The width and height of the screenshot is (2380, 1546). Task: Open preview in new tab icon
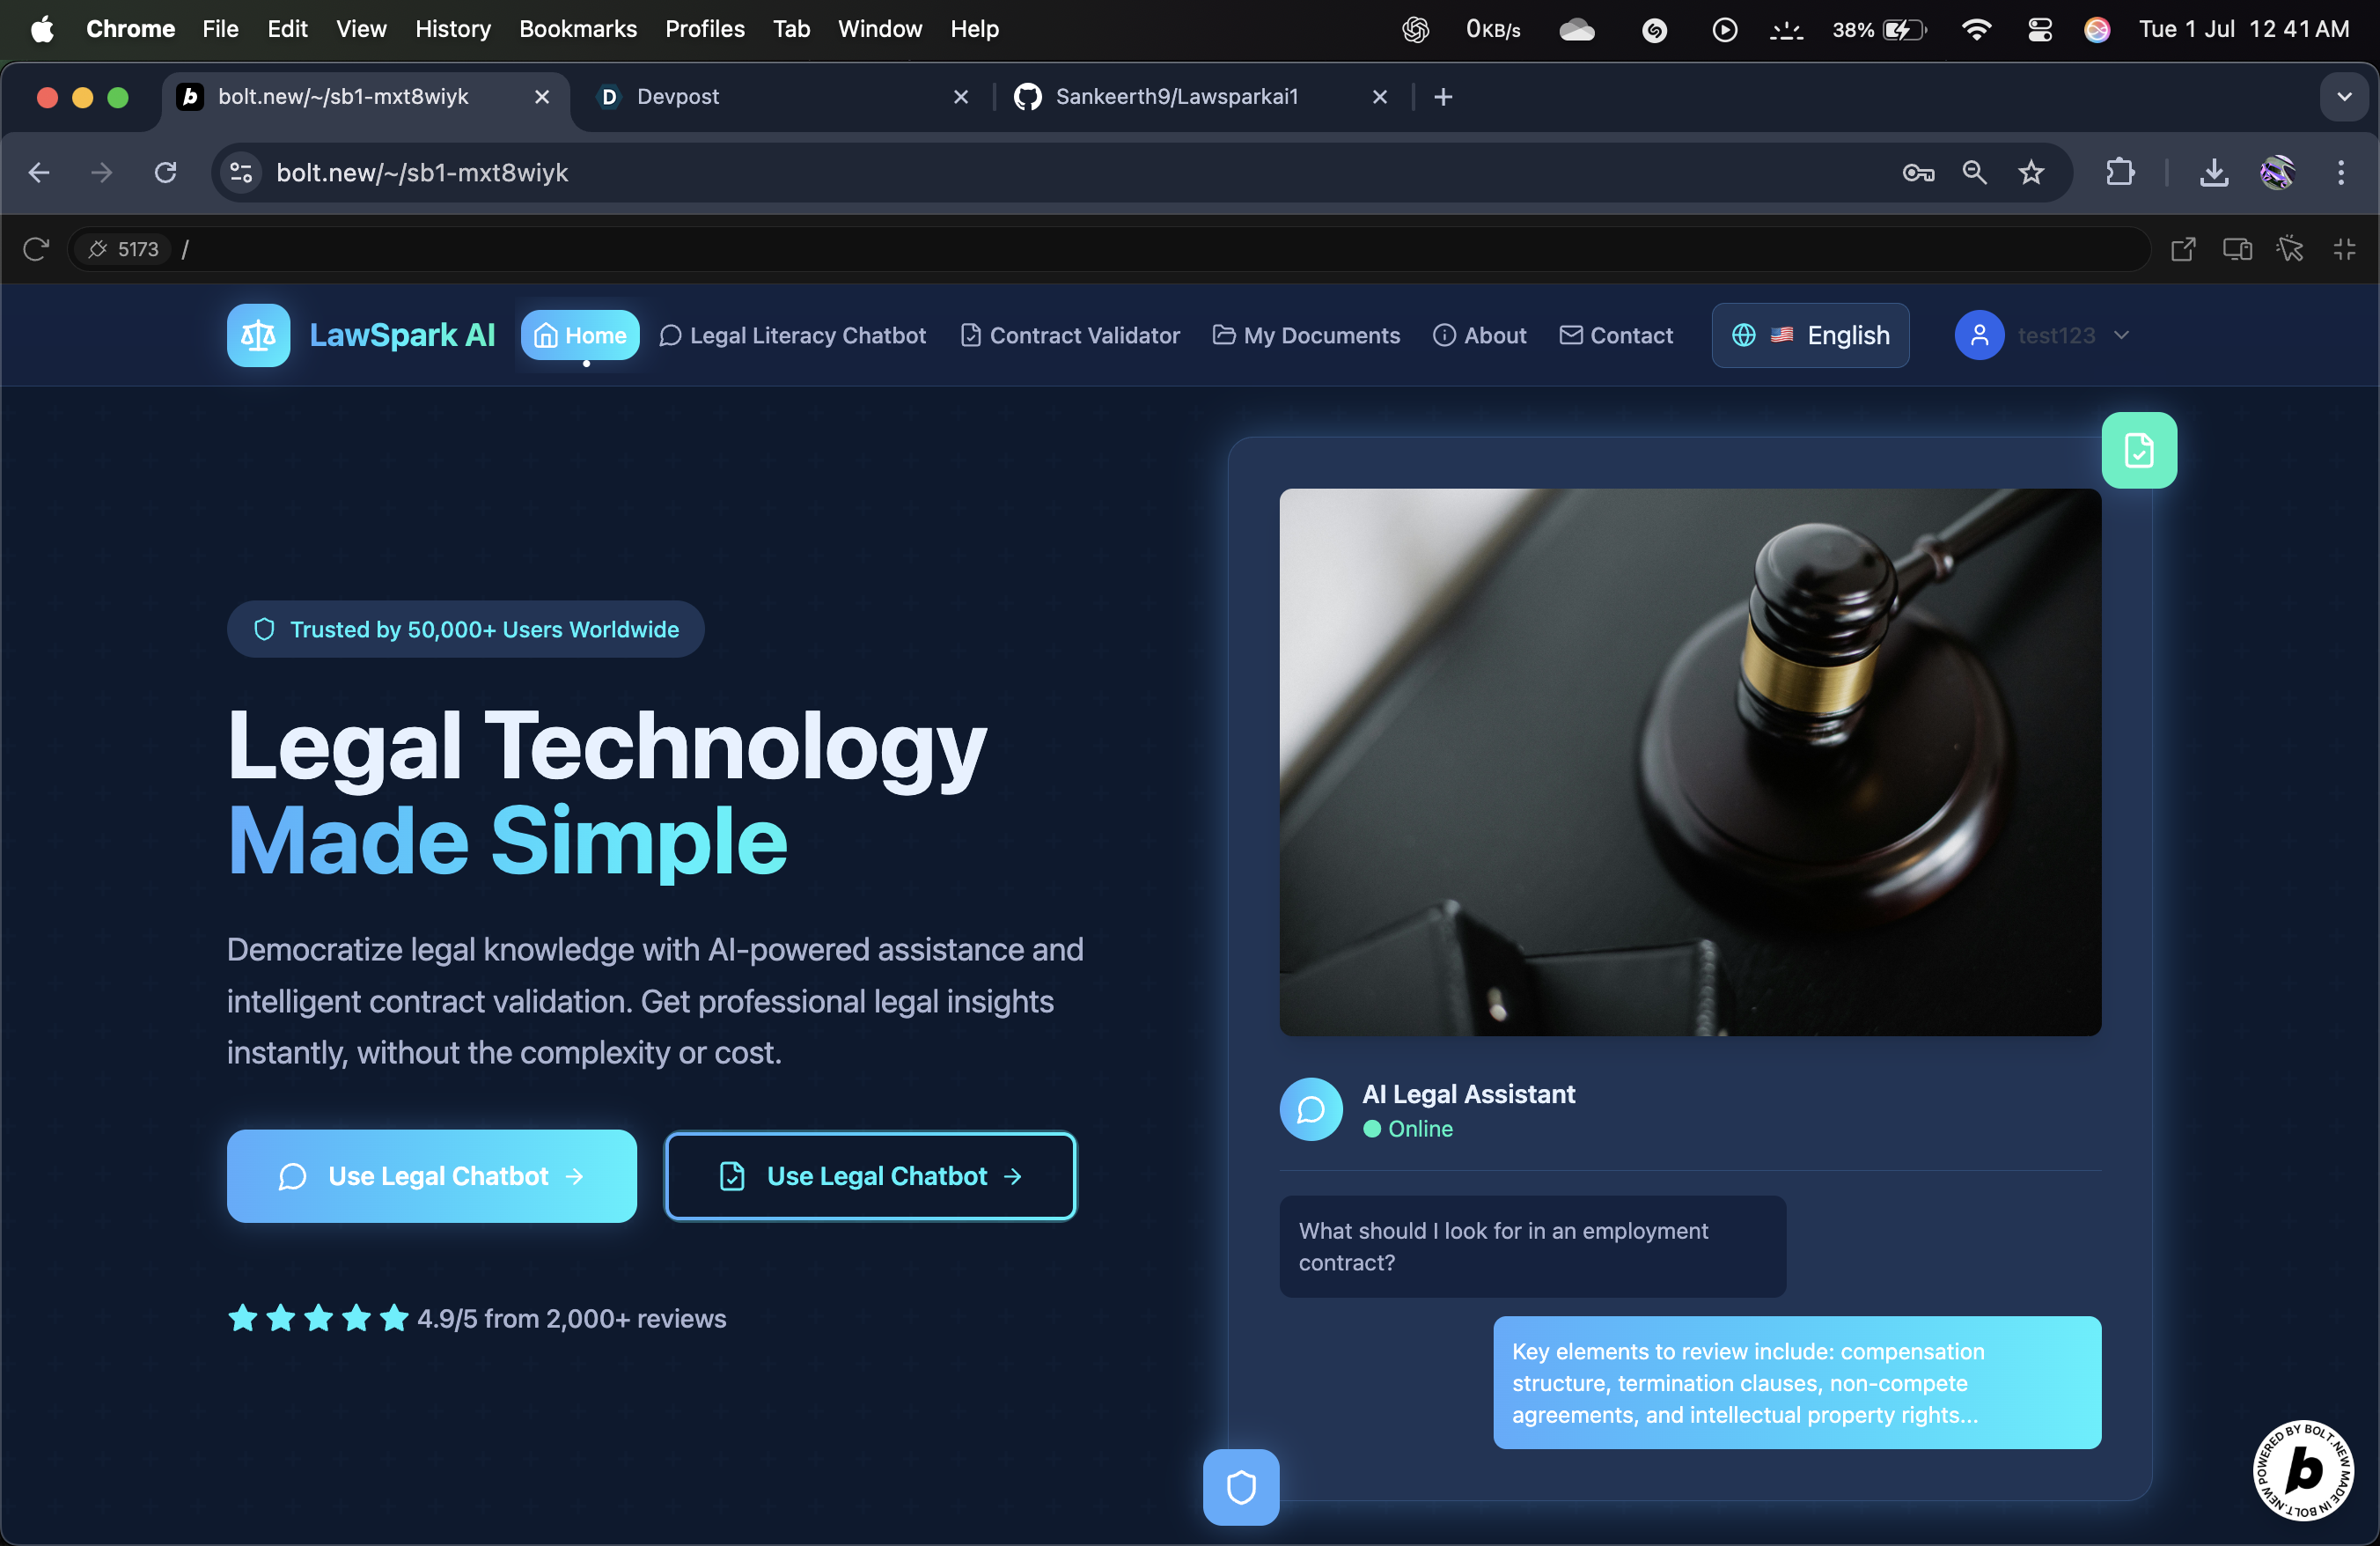pyautogui.click(x=2182, y=250)
